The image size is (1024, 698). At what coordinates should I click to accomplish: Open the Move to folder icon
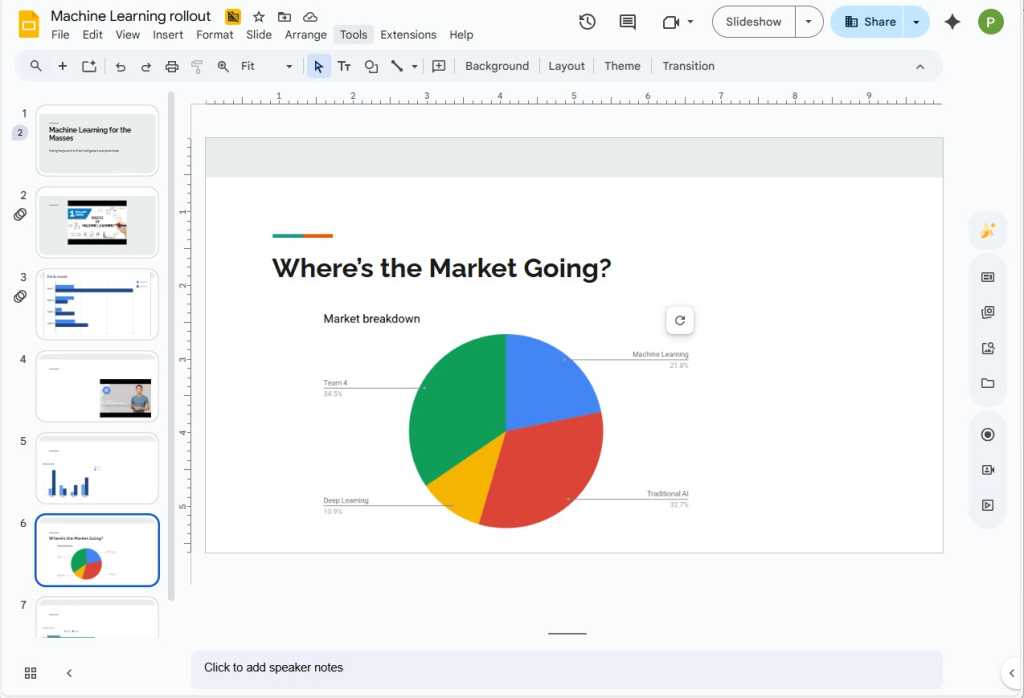283,16
